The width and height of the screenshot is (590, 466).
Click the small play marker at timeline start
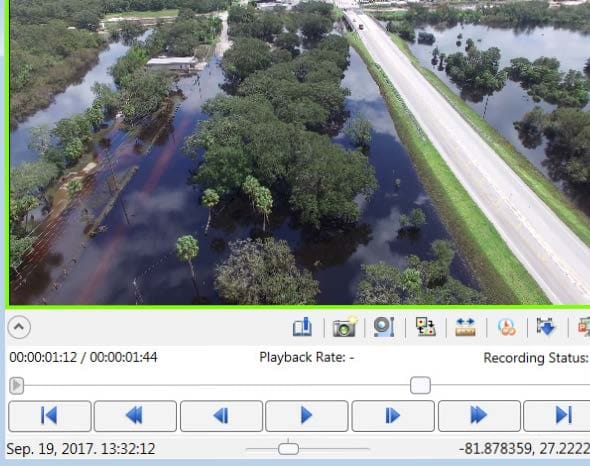coord(16,385)
